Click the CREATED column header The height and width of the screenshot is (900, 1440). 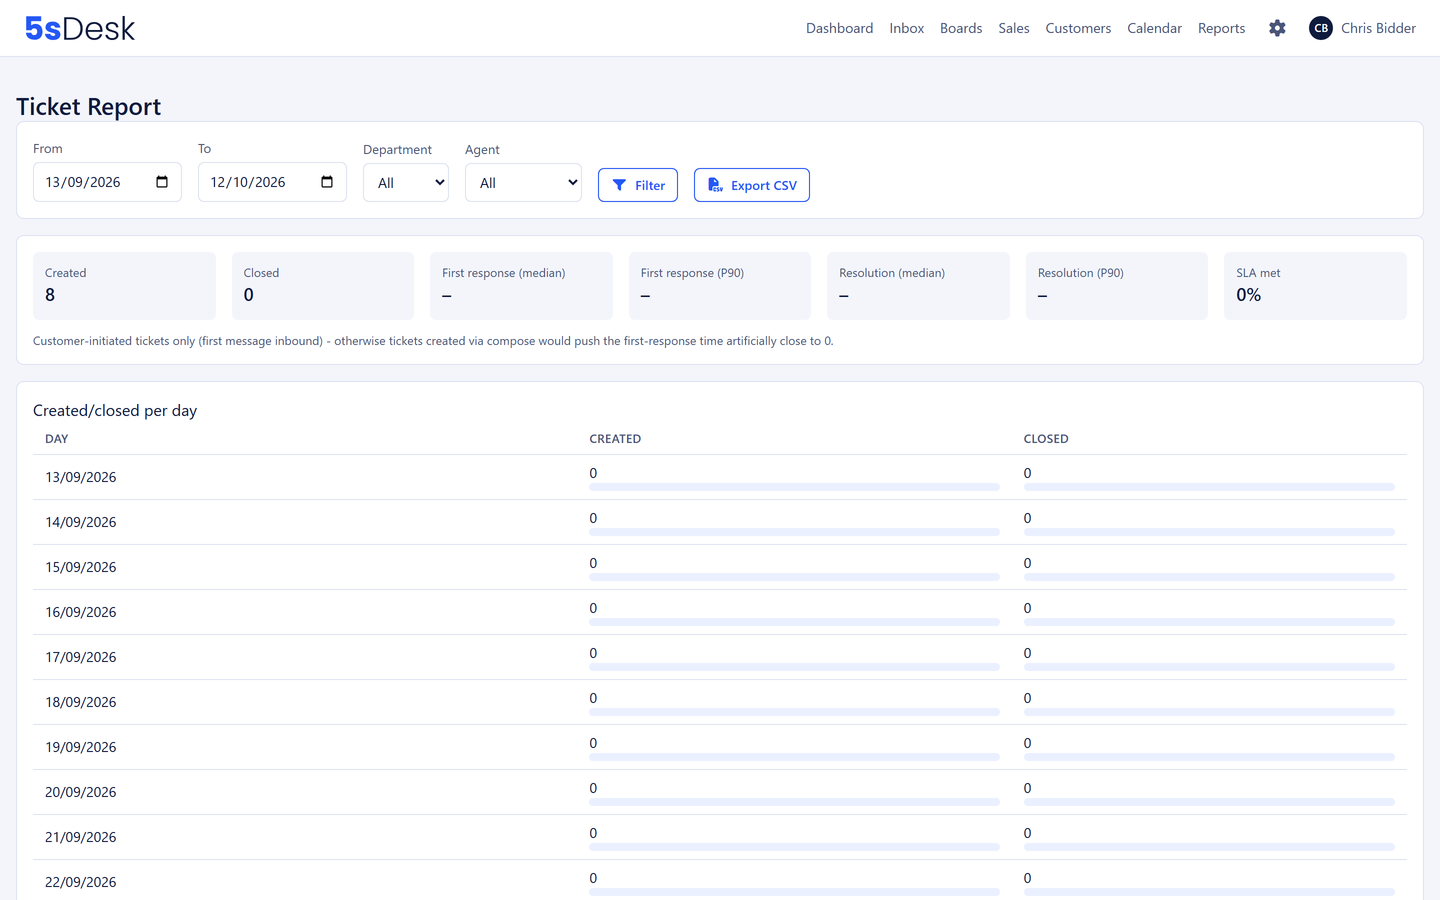pyautogui.click(x=615, y=439)
